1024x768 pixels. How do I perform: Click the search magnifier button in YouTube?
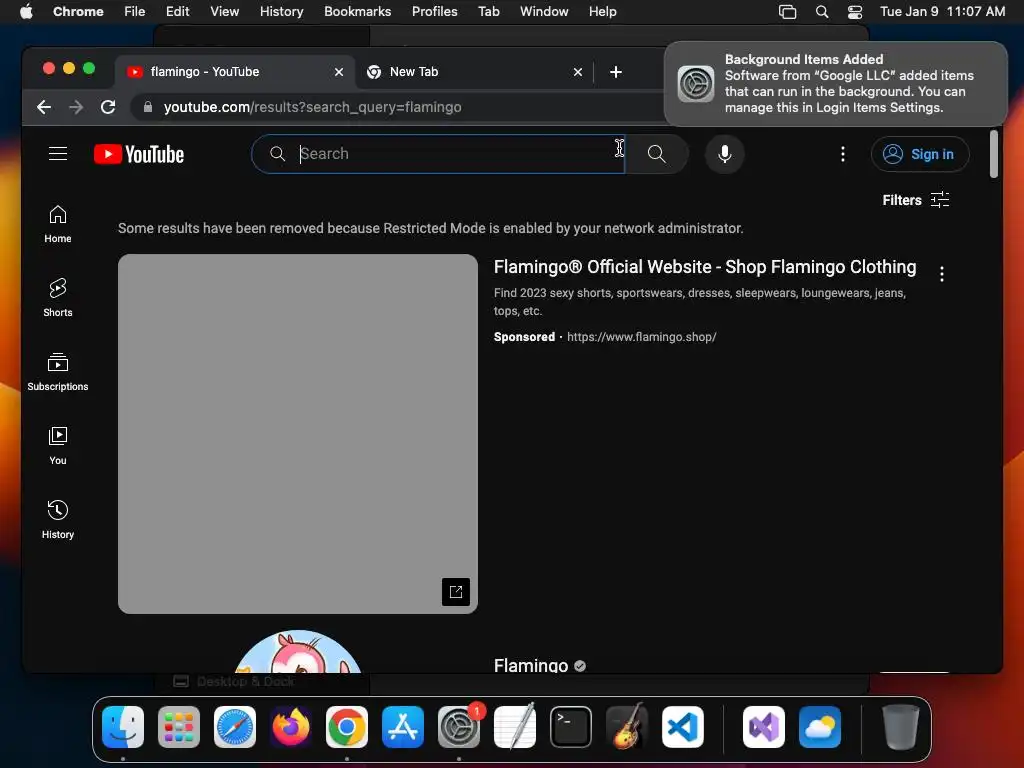(x=656, y=154)
